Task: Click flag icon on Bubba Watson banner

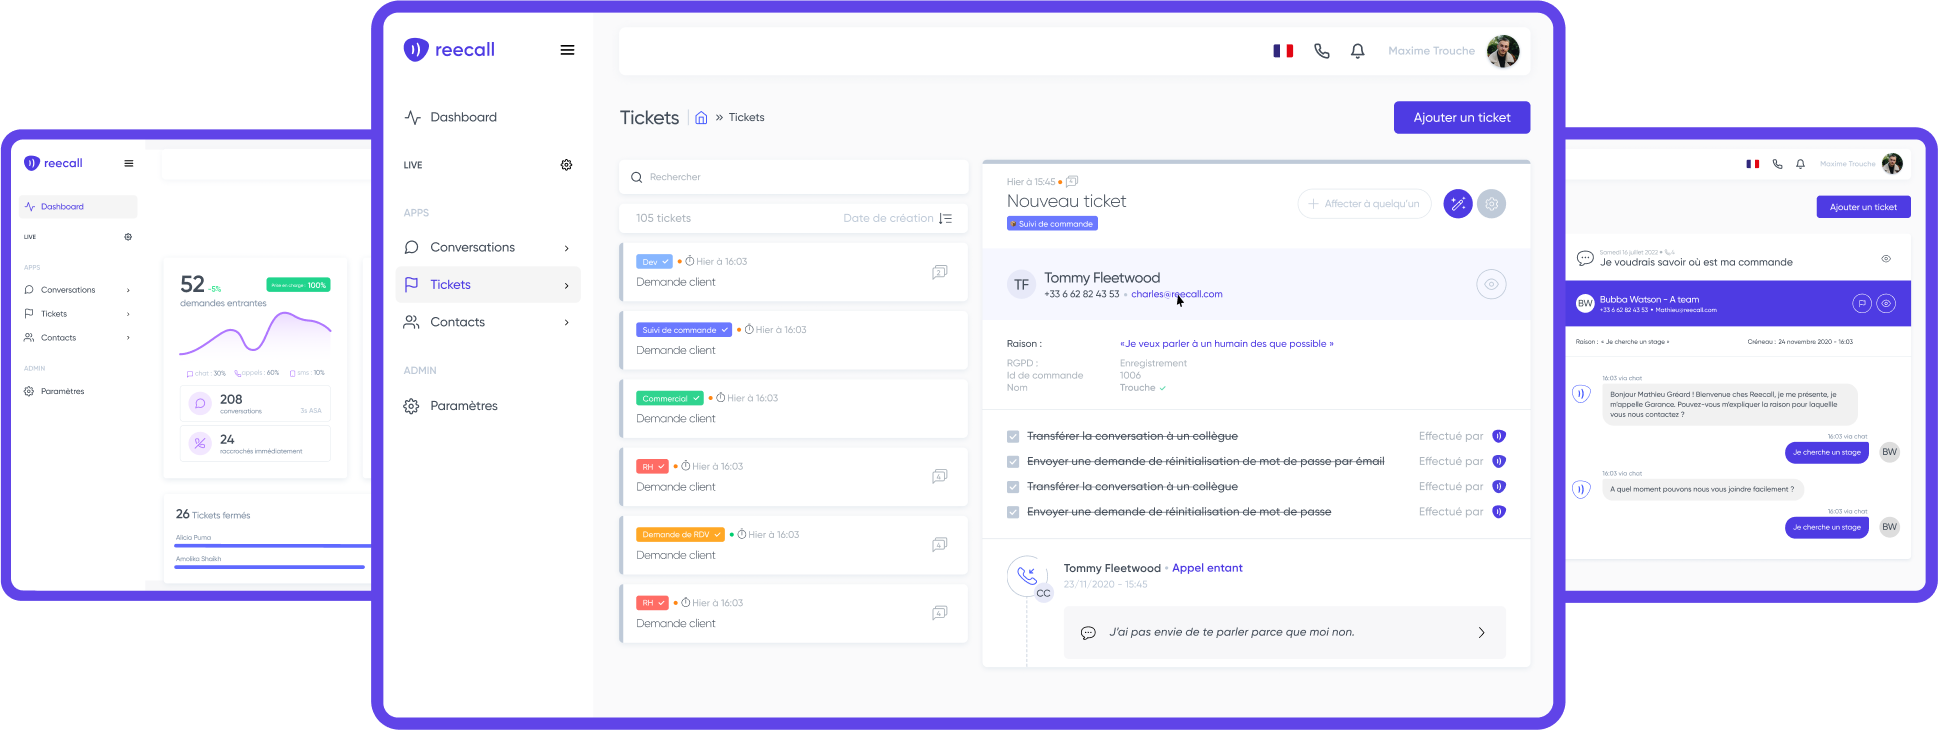Action: 1861,303
